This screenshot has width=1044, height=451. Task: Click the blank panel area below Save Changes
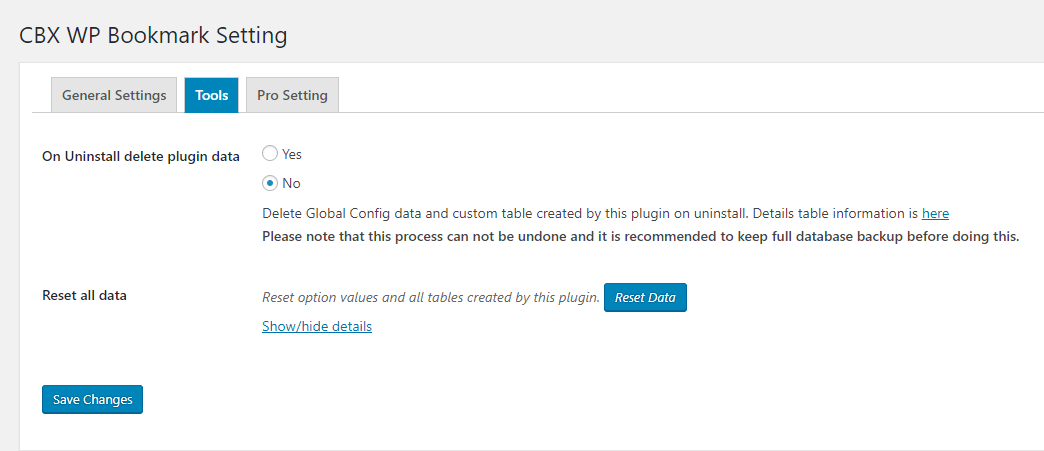point(500,430)
